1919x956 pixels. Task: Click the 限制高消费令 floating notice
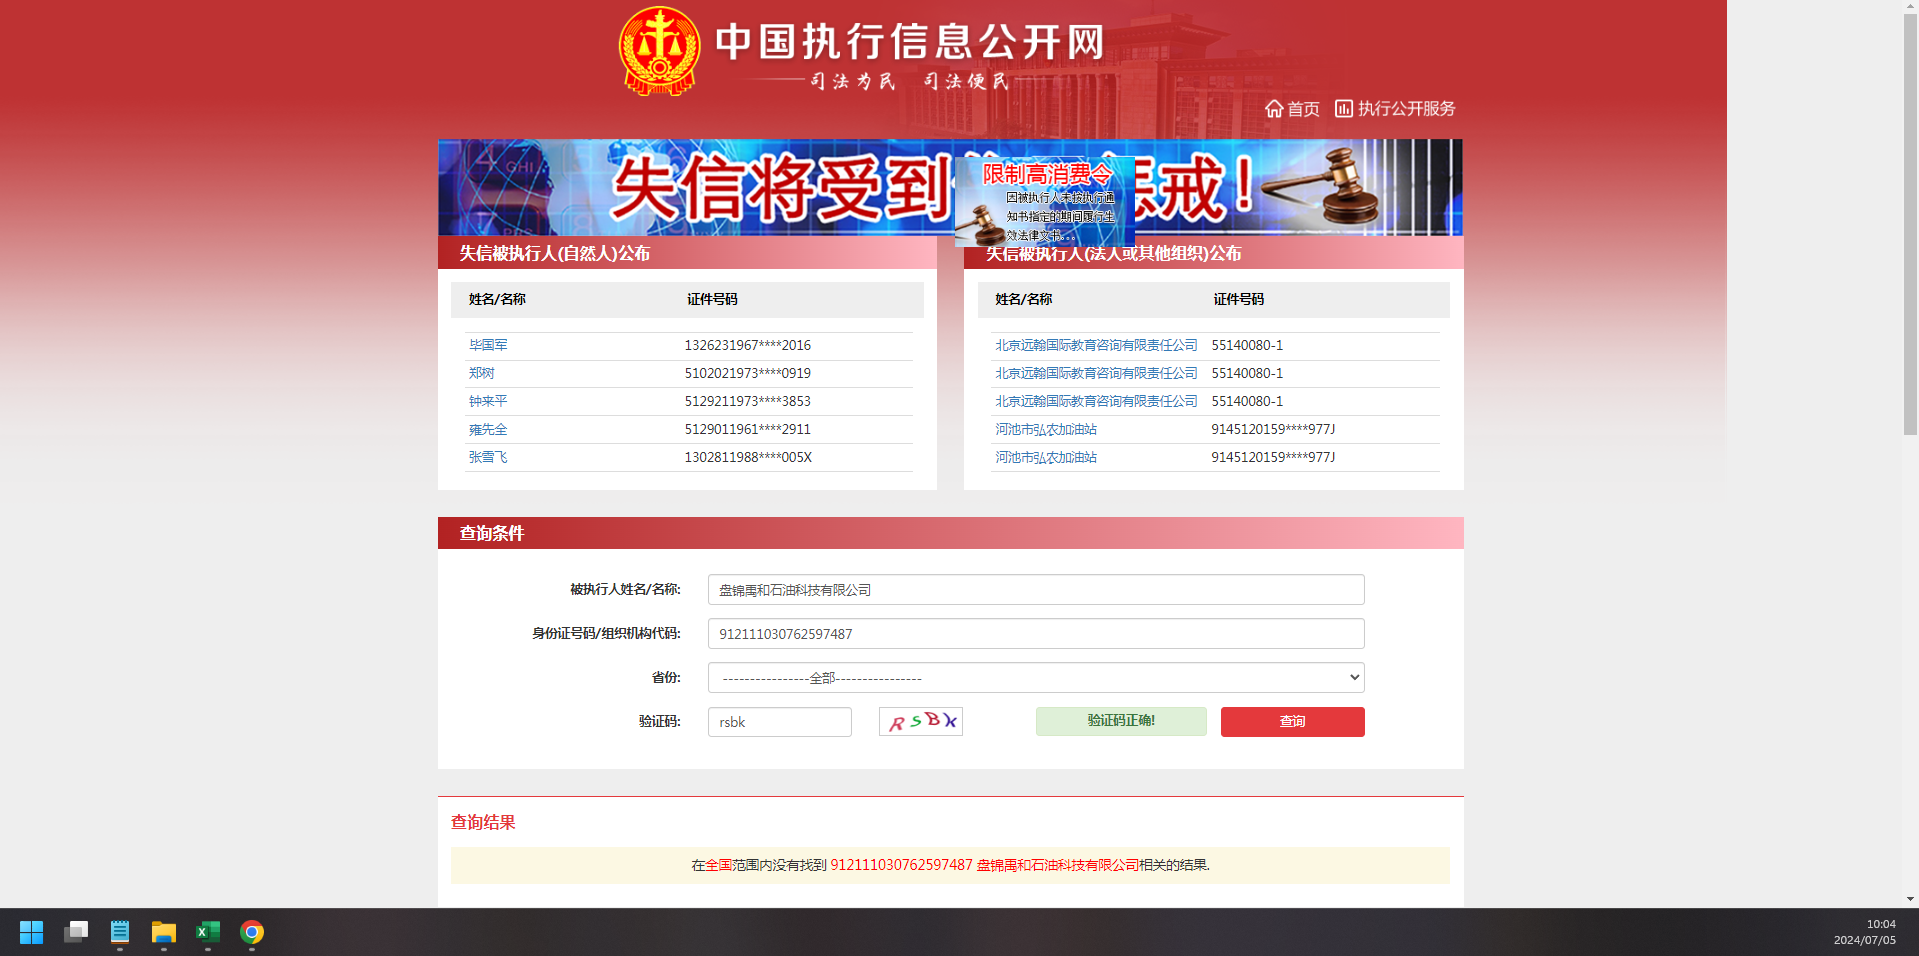coord(1045,201)
